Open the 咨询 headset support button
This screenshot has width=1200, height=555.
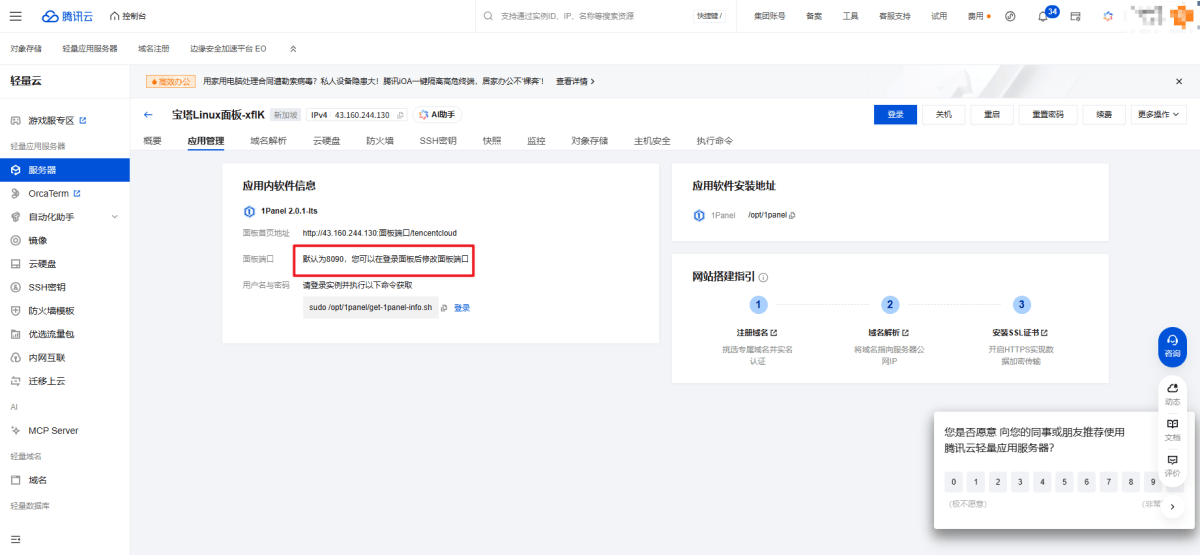click(x=1172, y=344)
